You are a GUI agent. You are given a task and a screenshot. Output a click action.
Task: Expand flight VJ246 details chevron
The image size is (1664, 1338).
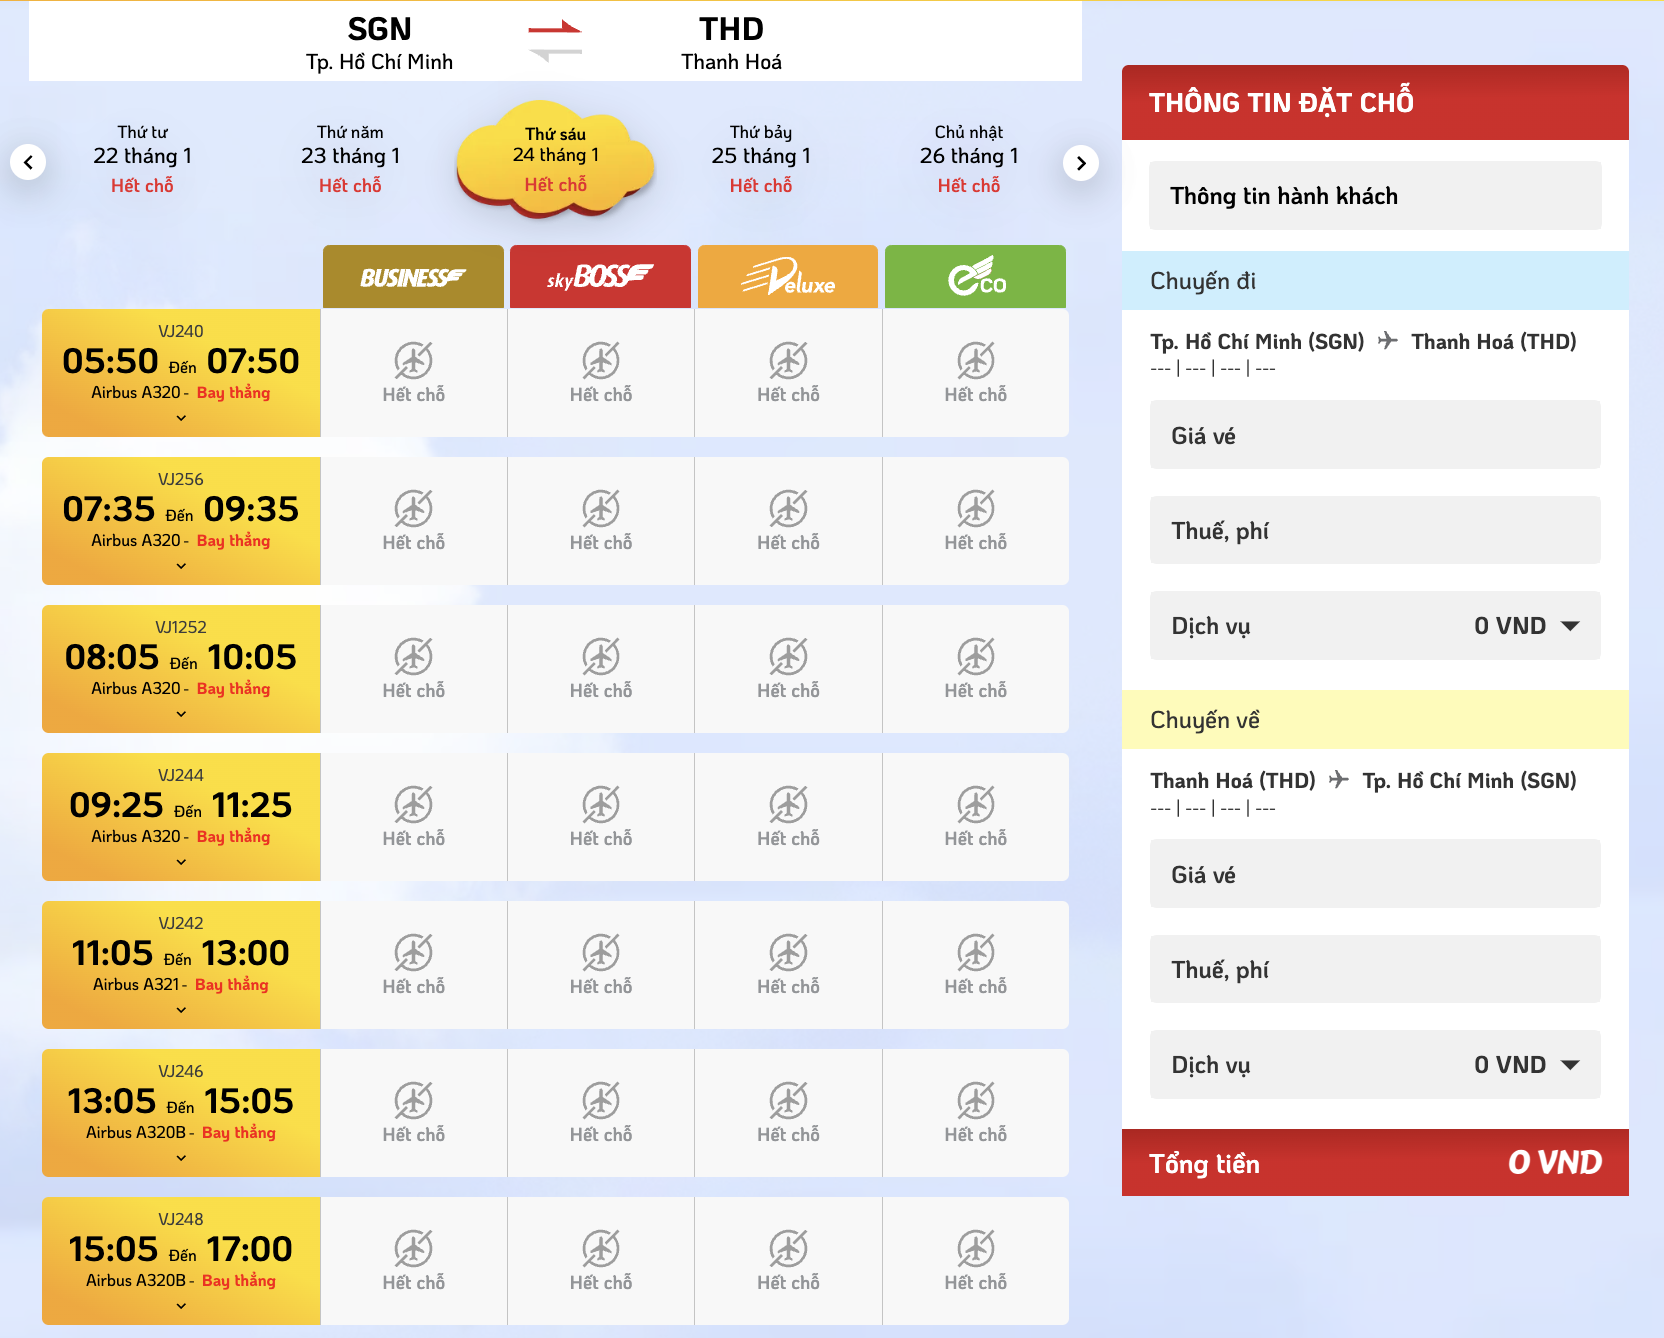(x=181, y=1158)
